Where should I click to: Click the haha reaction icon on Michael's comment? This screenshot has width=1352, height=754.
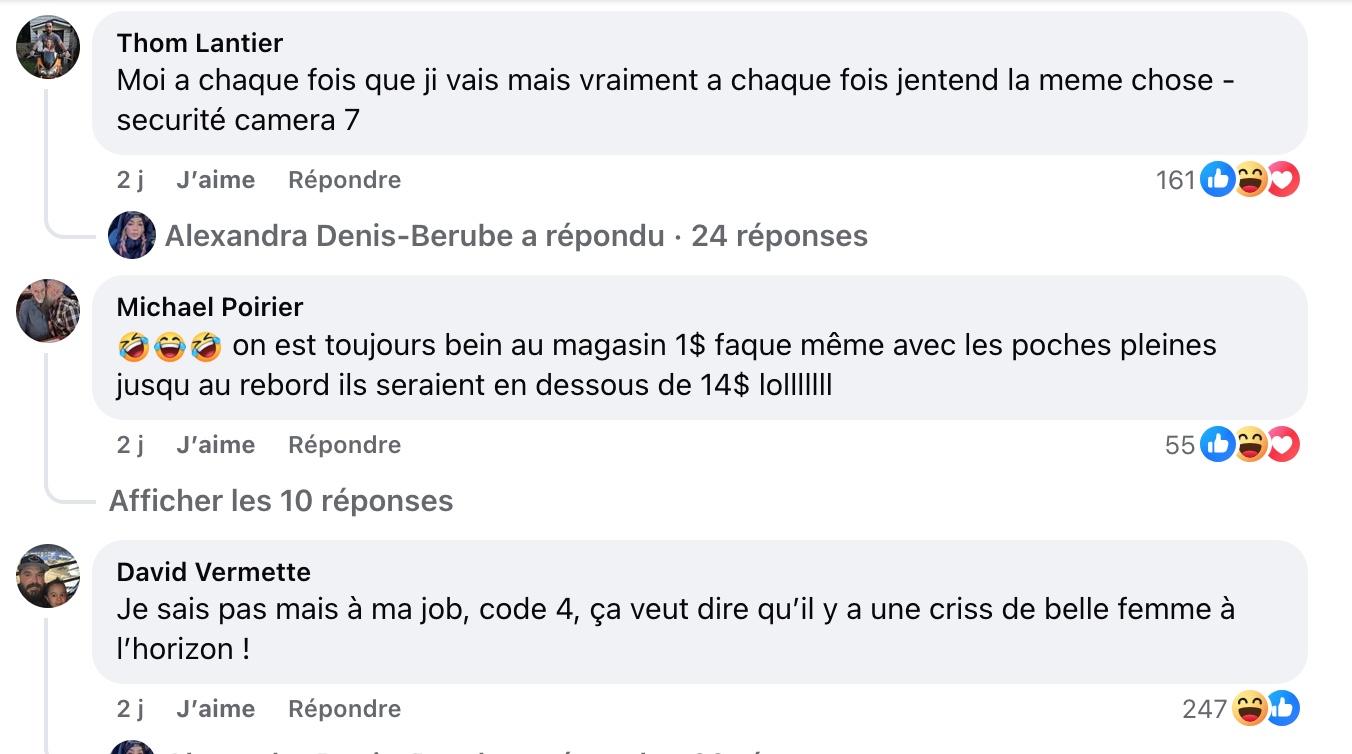(x=1249, y=445)
